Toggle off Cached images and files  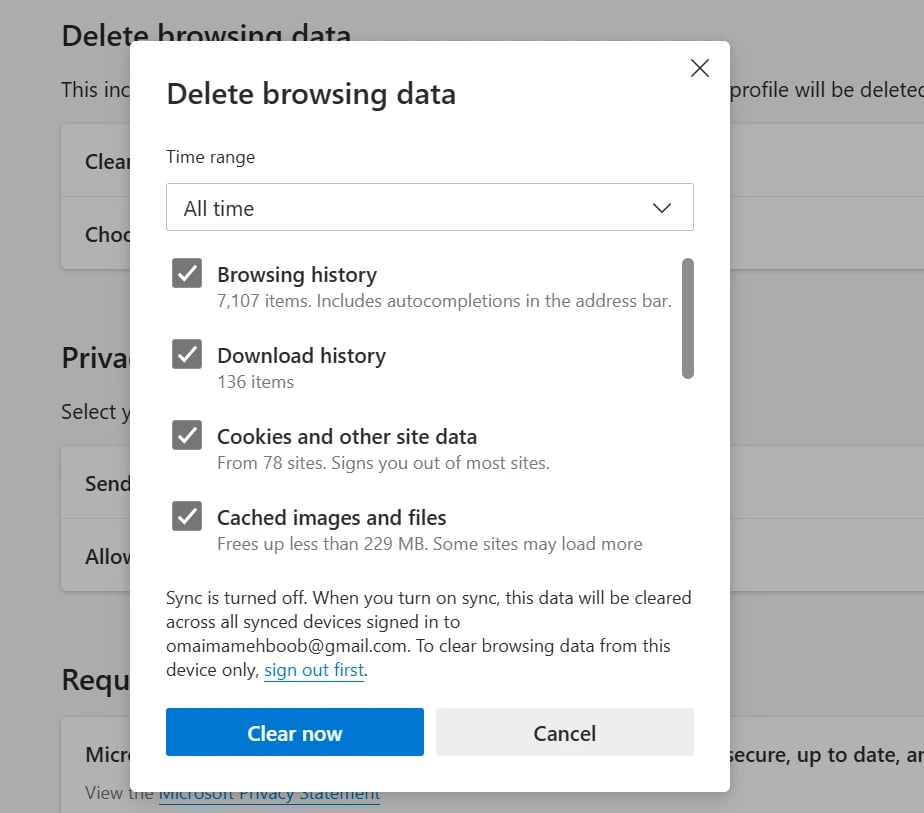click(x=187, y=516)
